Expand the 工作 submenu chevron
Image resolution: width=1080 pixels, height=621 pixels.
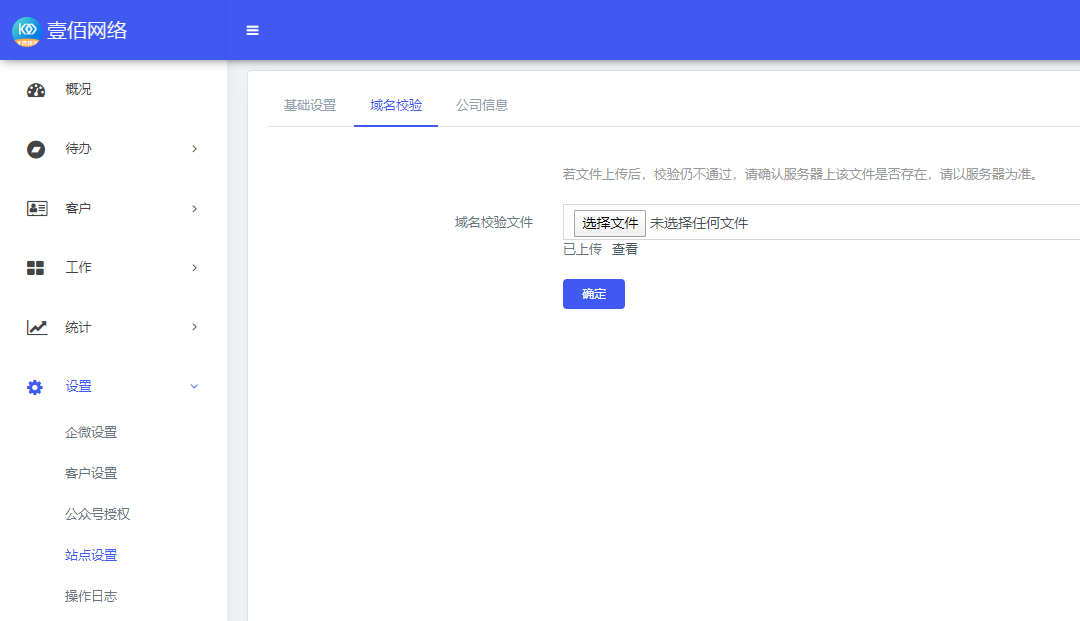pos(194,268)
